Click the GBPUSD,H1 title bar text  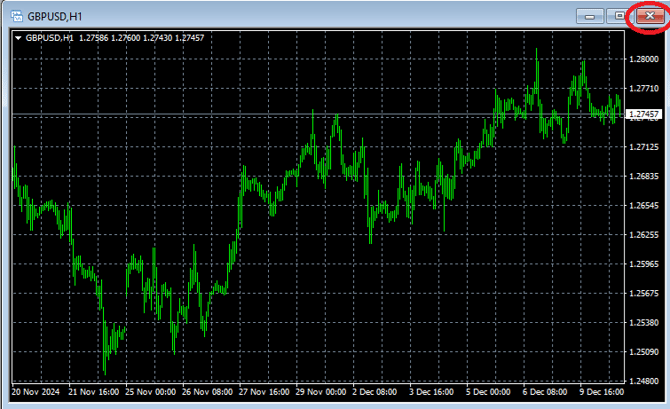[x=54, y=16]
